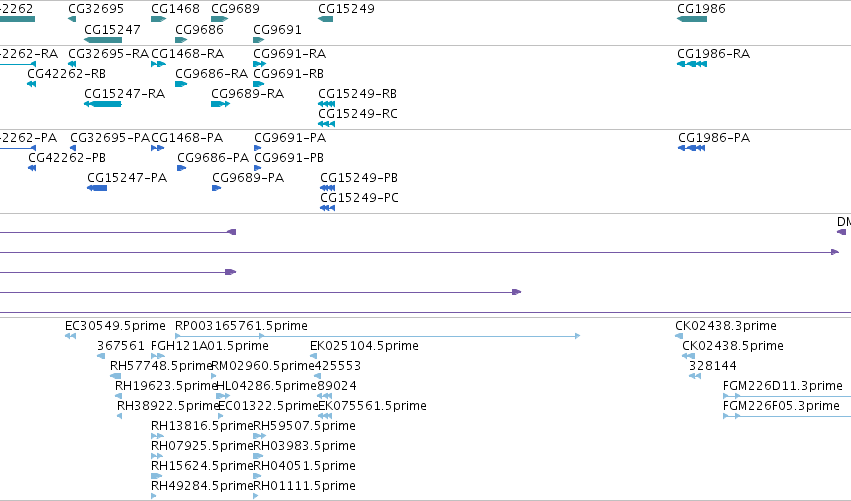Click the CG9691 gene label
Viewport: 851px width, 501px height.
[x=277, y=30]
